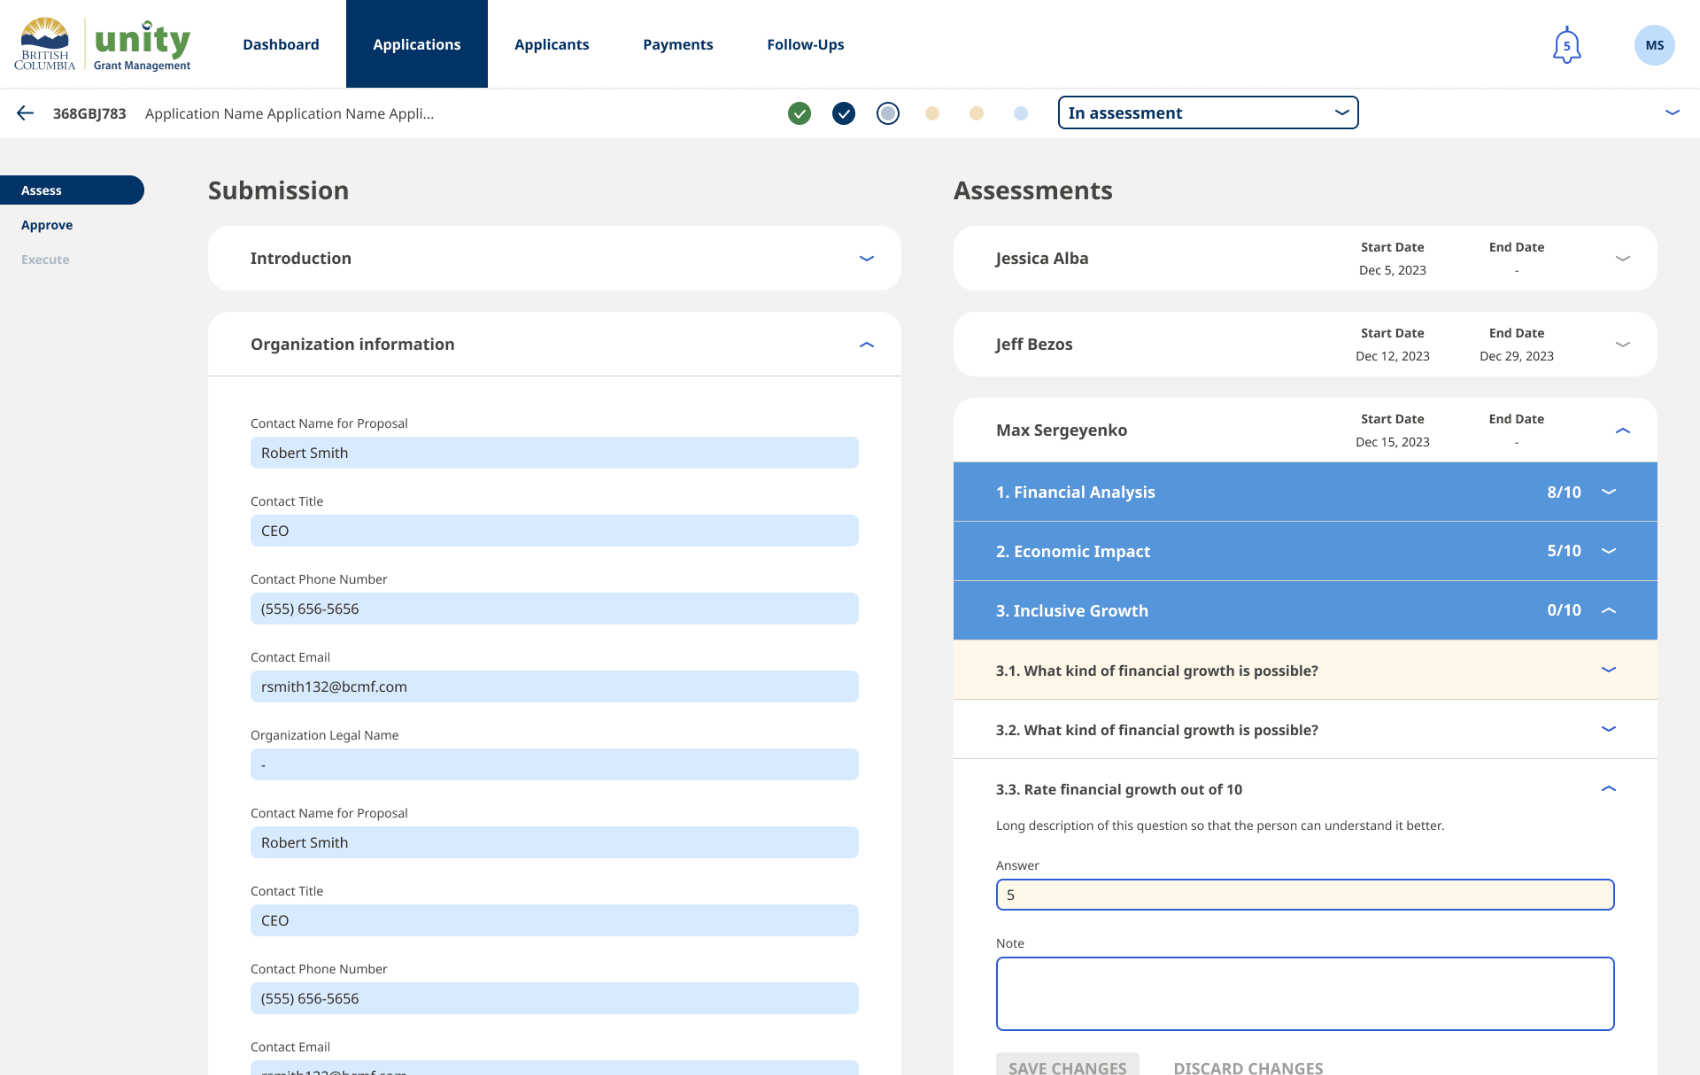The height and width of the screenshot is (1075, 1700).
Task: Open the In assessment status dropdown
Action: tap(1208, 113)
